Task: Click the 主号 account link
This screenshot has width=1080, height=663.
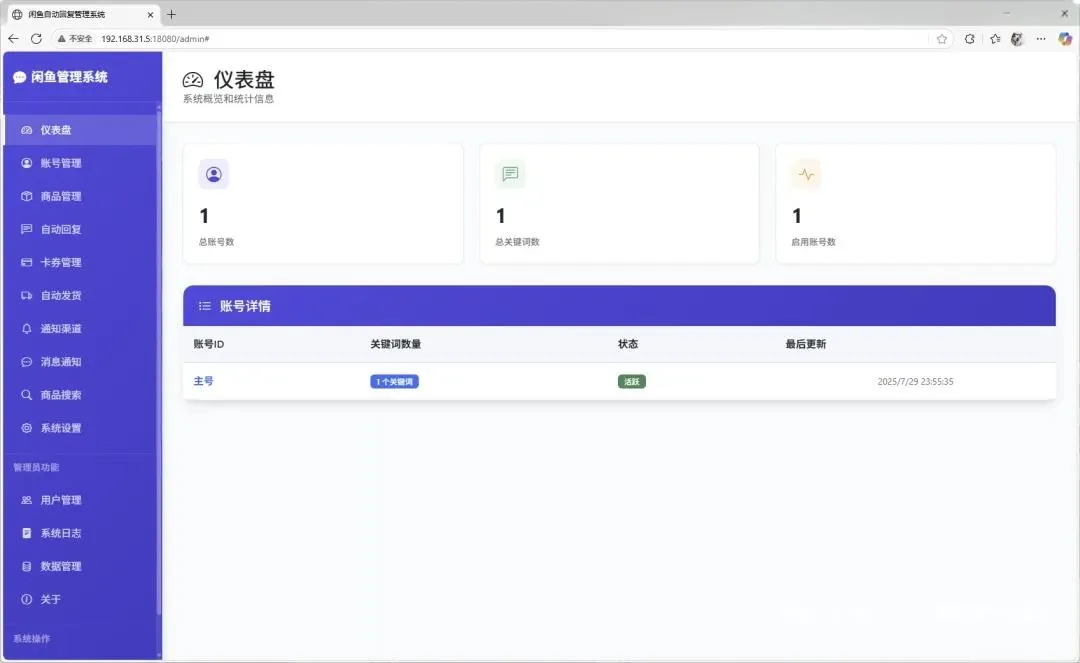Action: 203,381
